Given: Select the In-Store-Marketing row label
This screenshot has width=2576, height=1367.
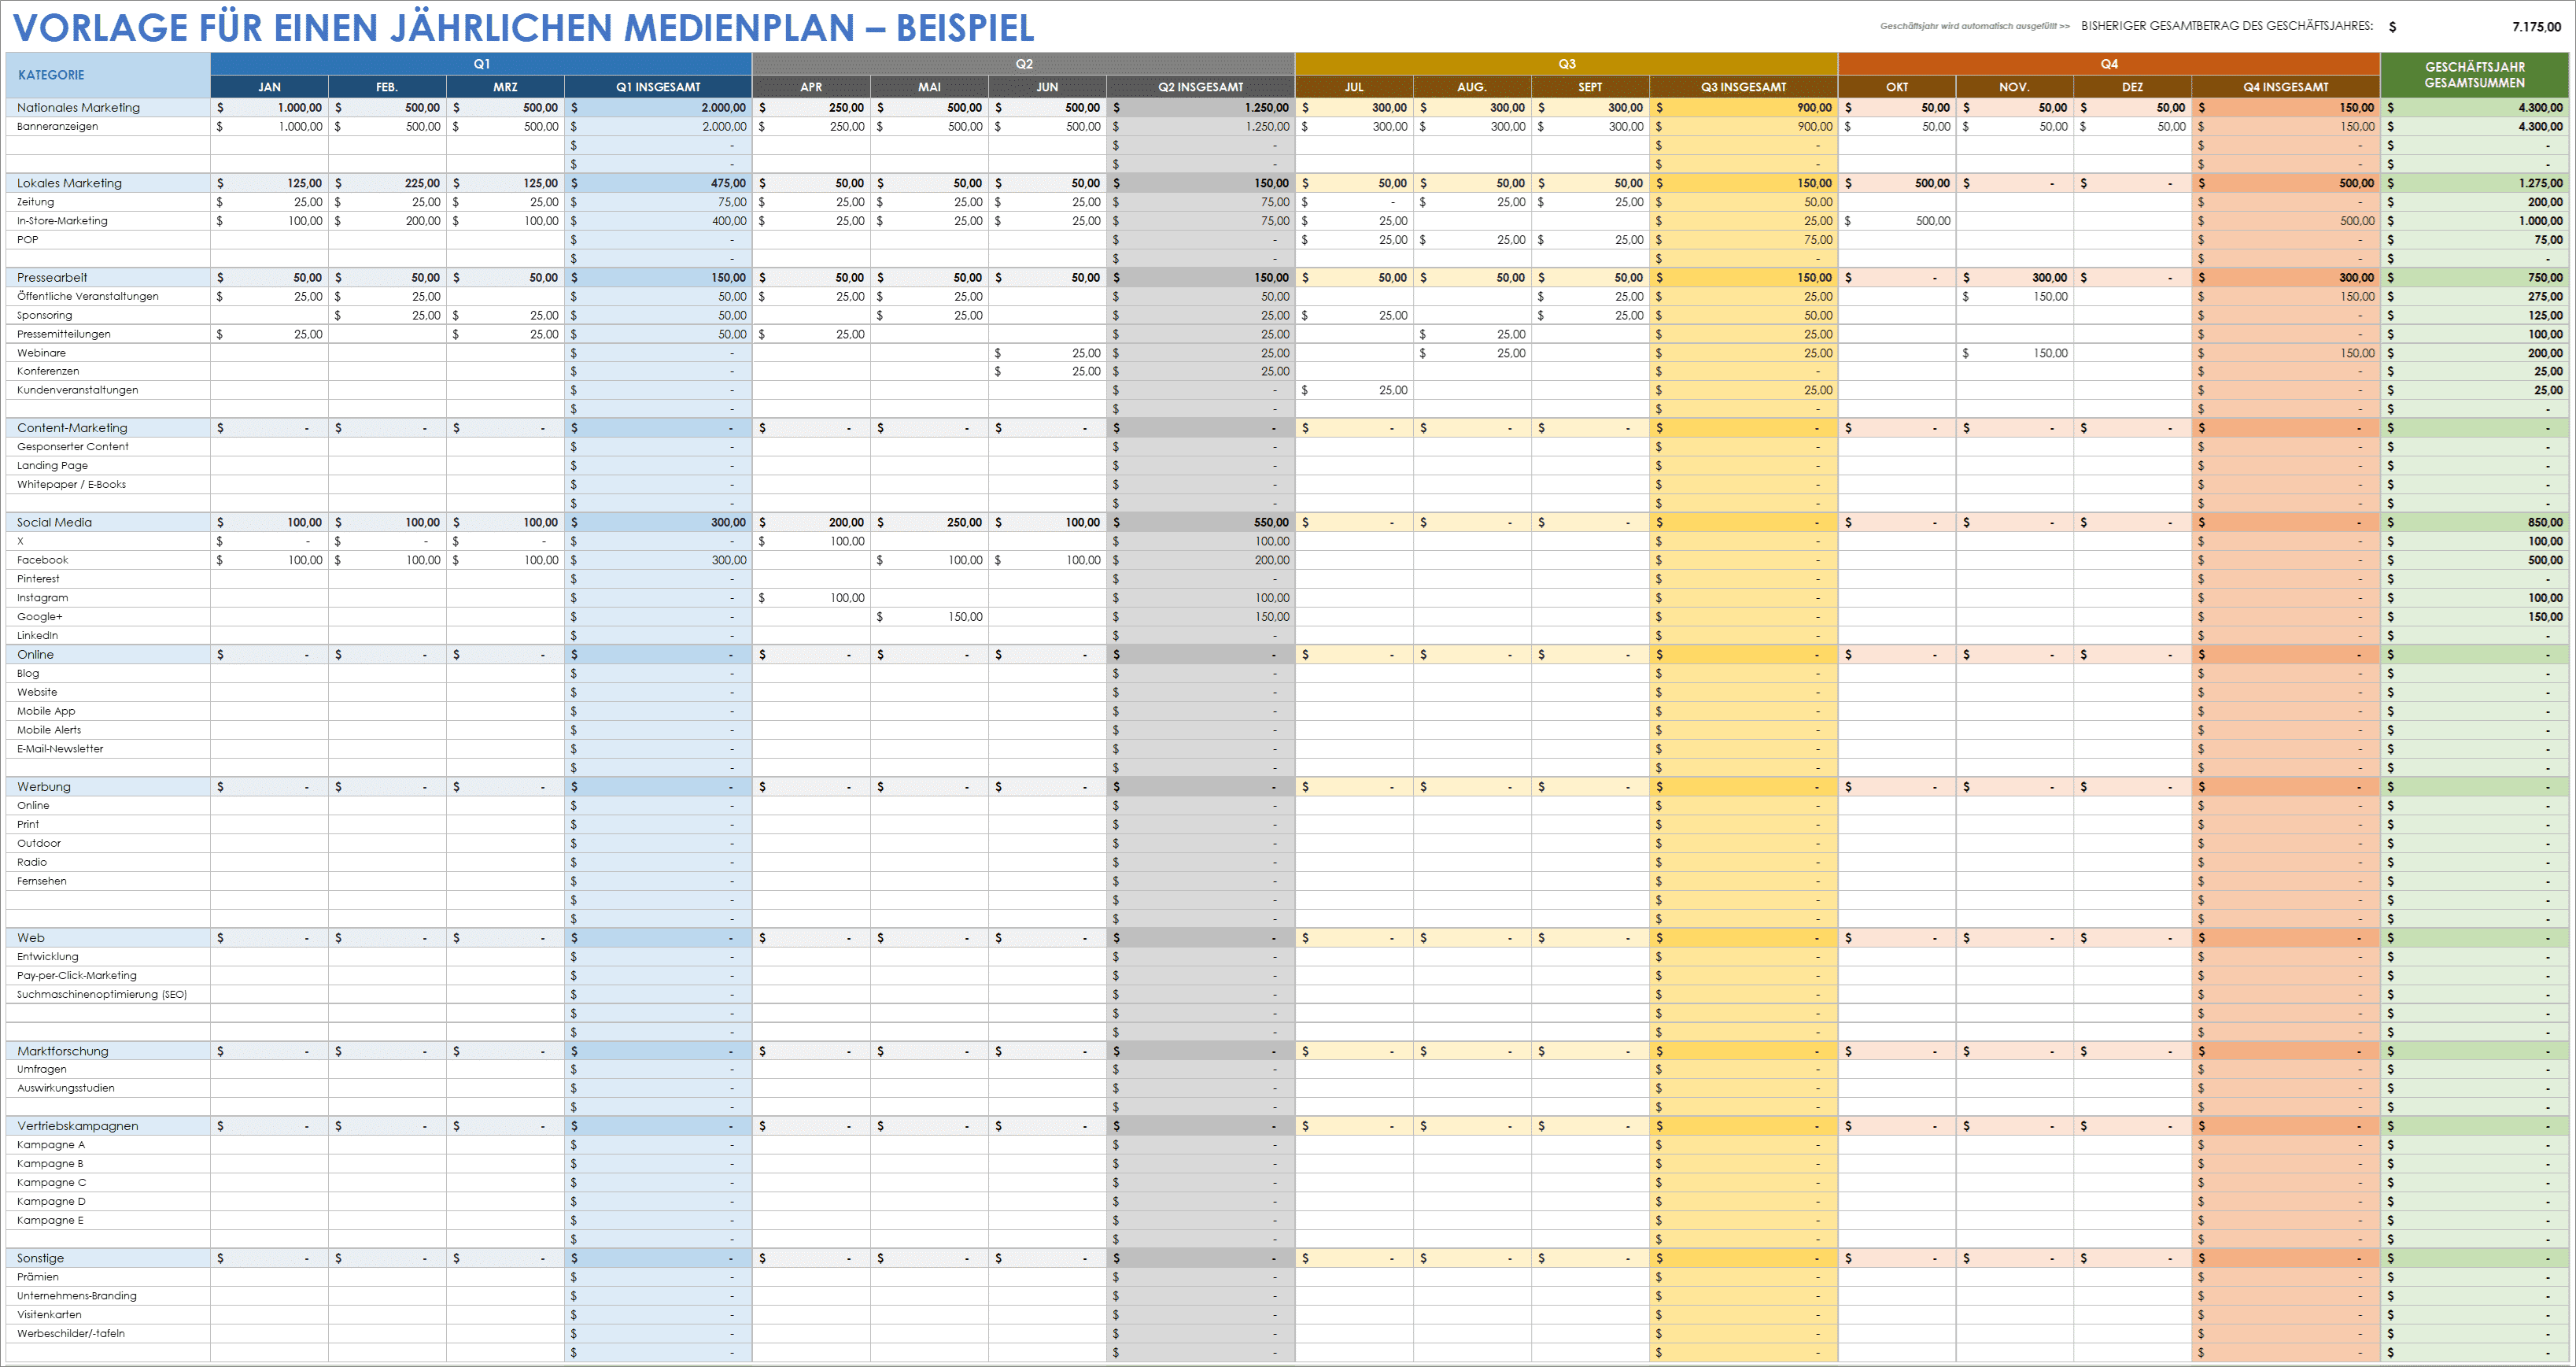Looking at the screenshot, I should pos(62,221).
